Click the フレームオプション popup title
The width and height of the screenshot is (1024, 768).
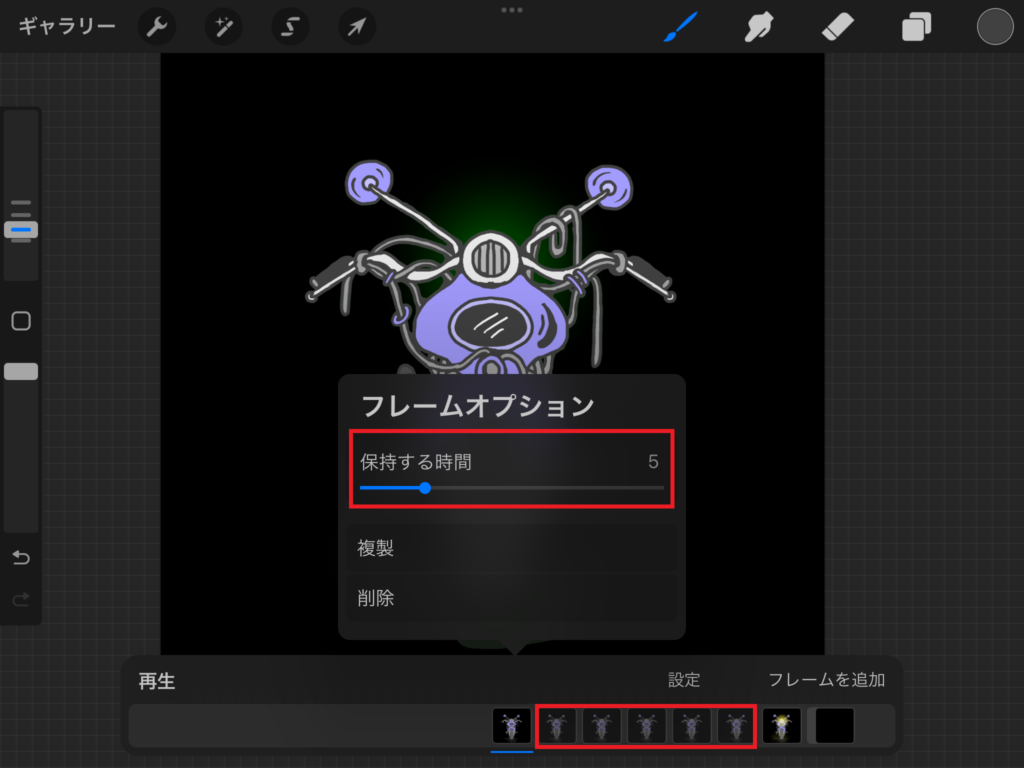tap(478, 406)
